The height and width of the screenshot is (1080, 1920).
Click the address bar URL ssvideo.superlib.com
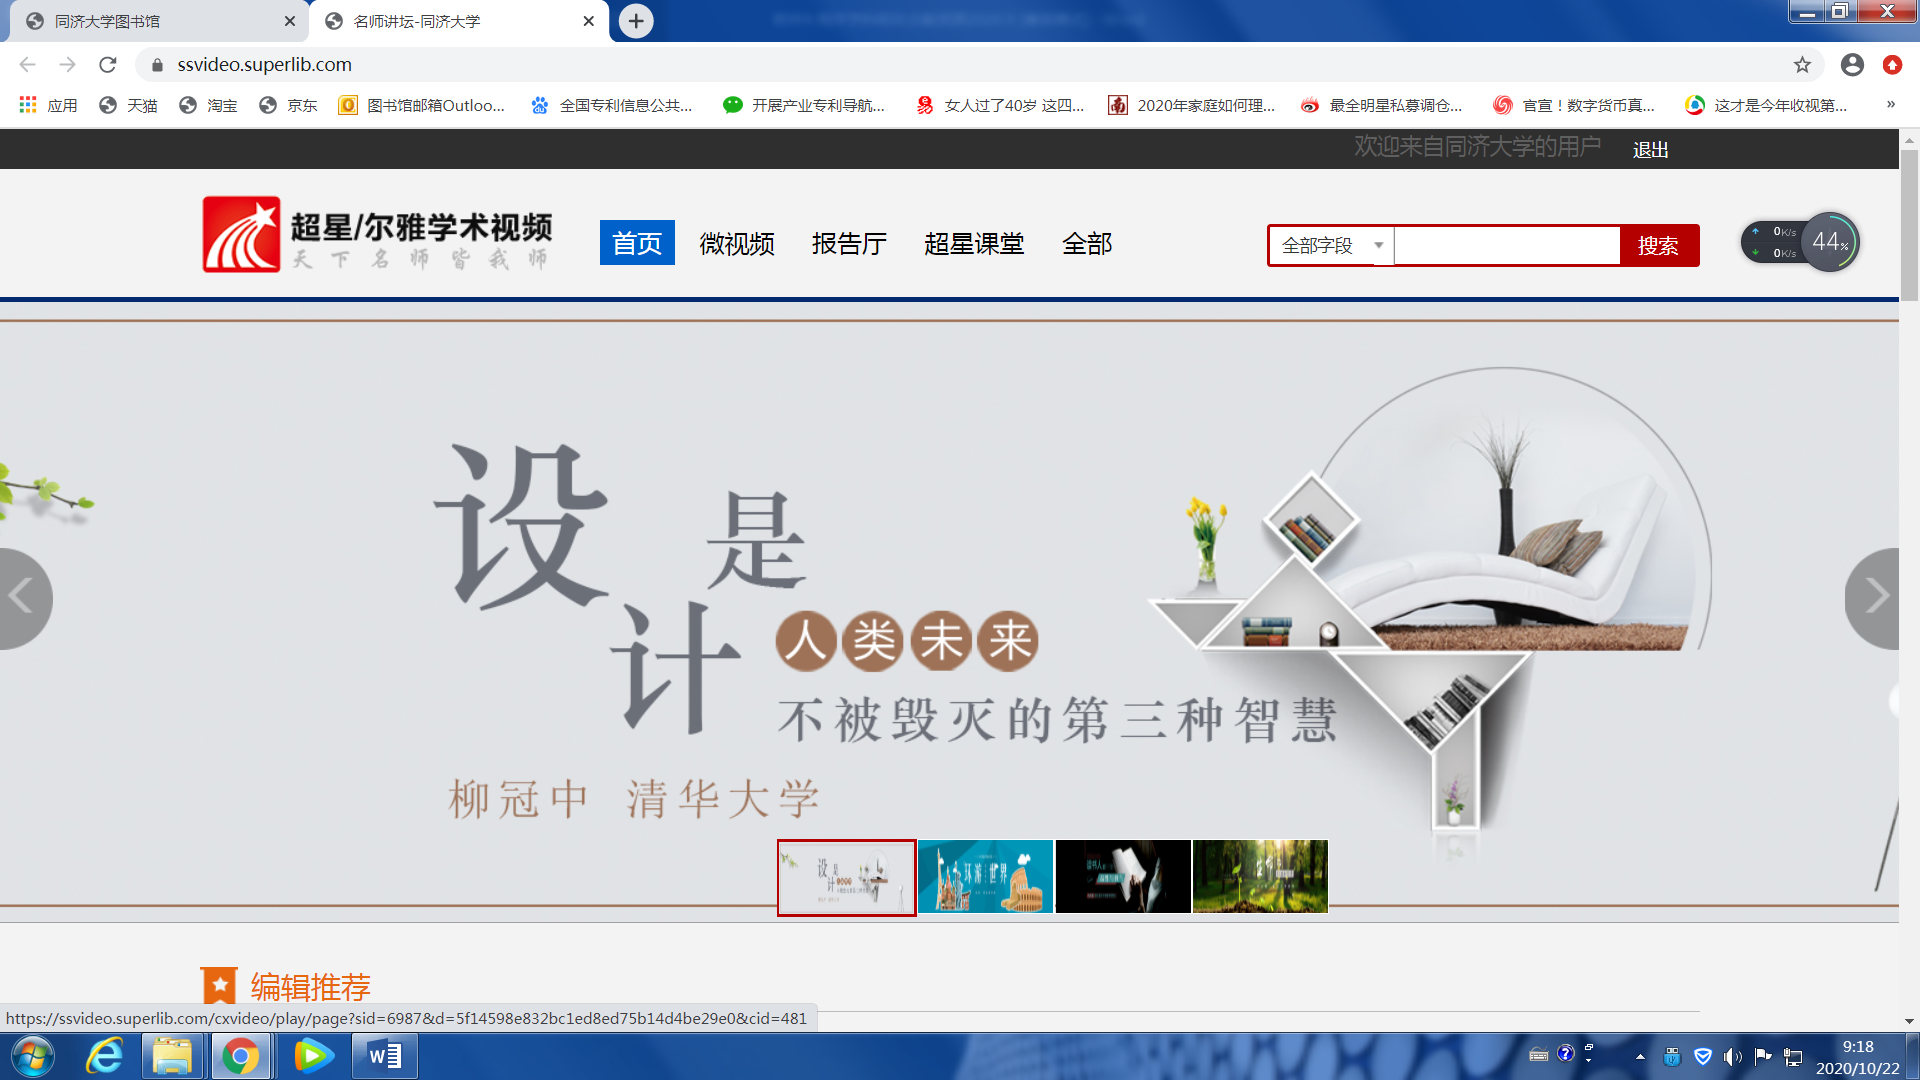tap(265, 65)
